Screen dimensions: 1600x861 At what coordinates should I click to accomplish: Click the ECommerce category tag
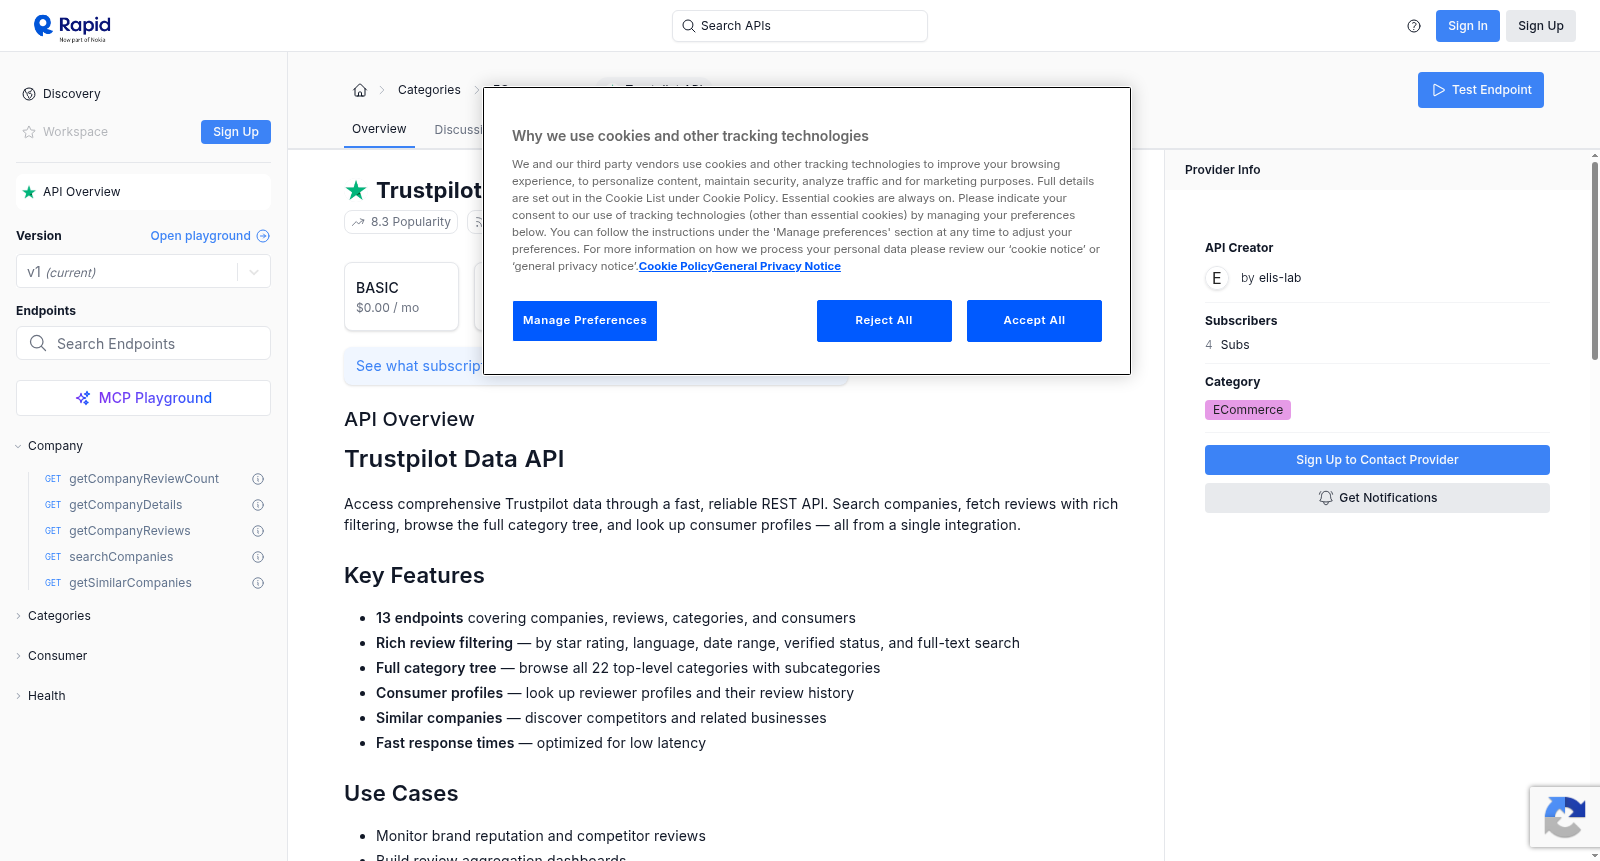pos(1248,410)
